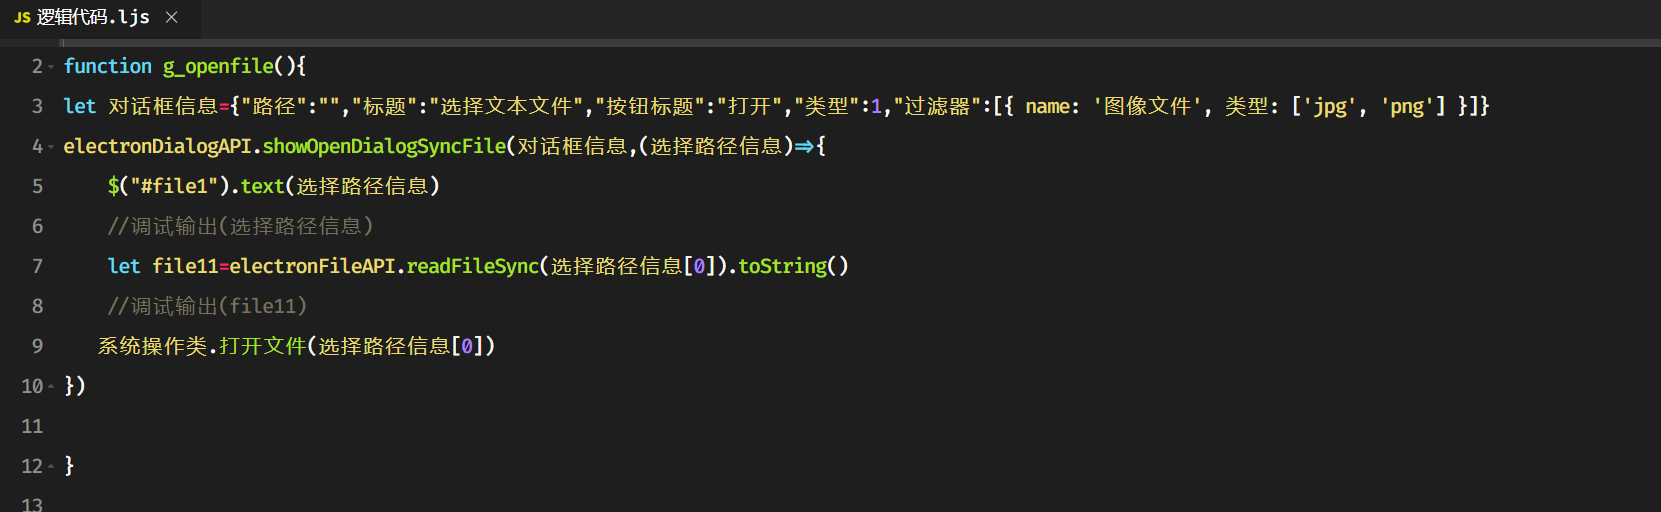
Task: Toggle the fold arrow at line 12
Action: click(x=51, y=467)
